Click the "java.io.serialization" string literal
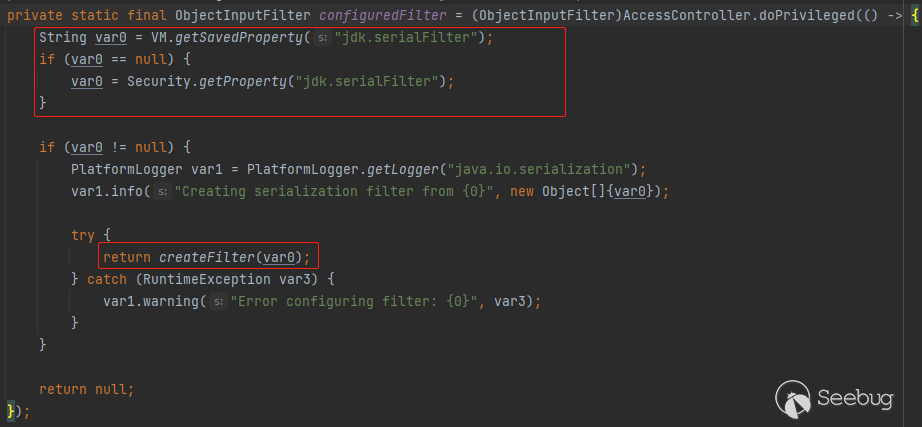This screenshot has width=922, height=427. 542,168
